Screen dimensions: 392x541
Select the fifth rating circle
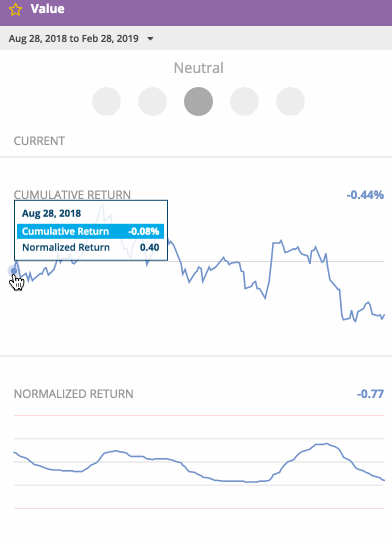pyautogui.click(x=291, y=101)
